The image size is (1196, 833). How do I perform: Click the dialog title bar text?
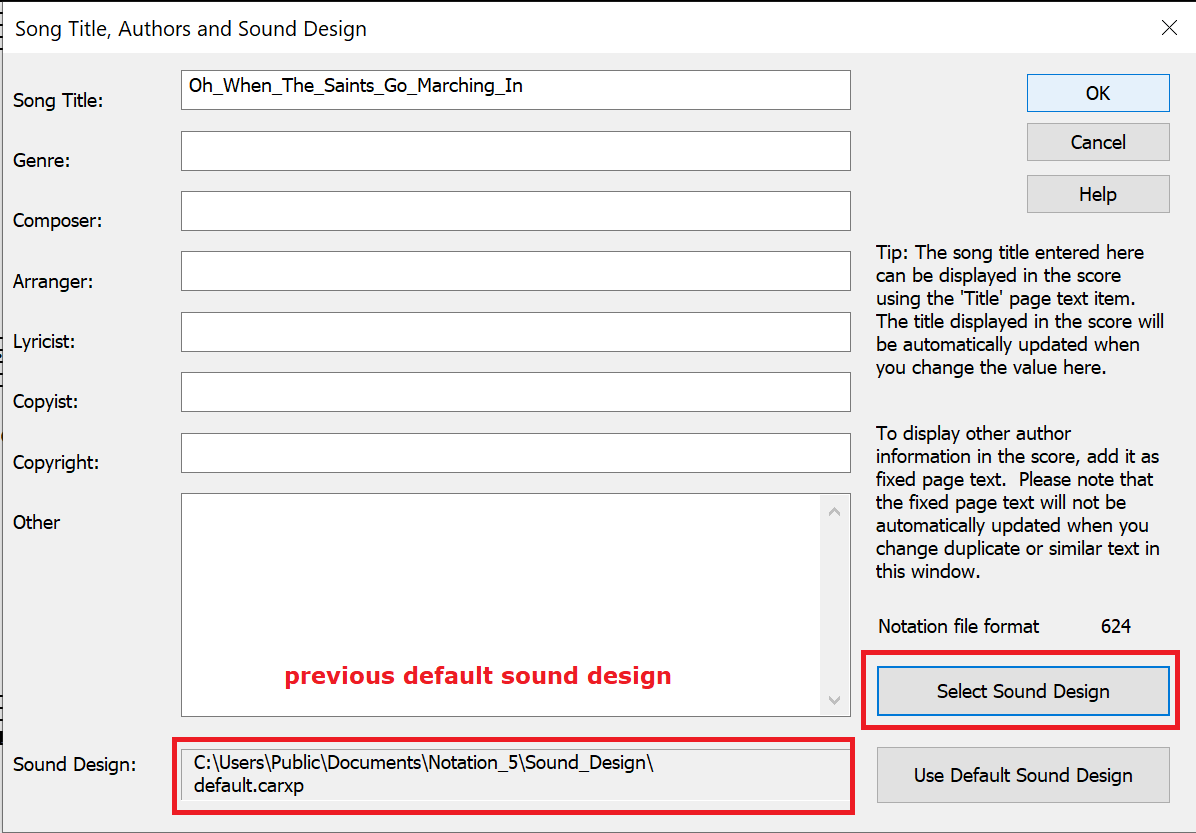coord(191,29)
